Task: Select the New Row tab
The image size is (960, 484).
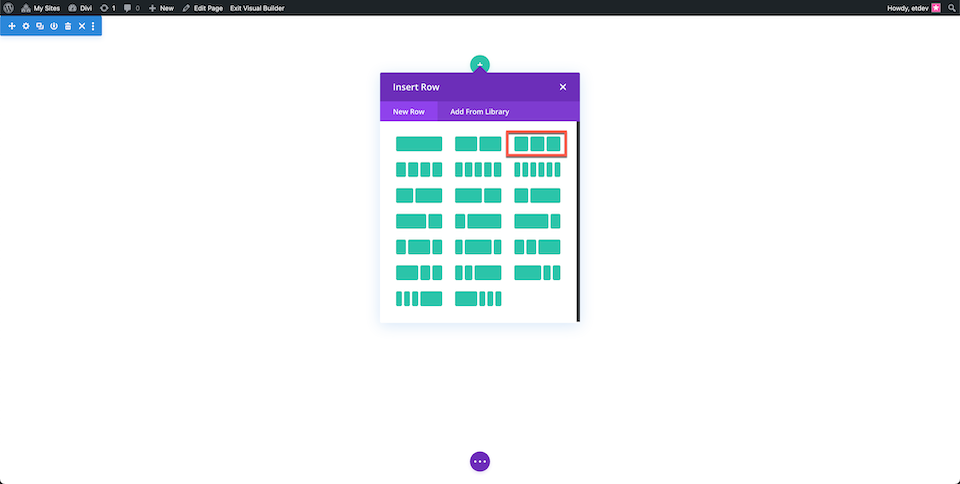Action: pyautogui.click(x=408, y=111)
